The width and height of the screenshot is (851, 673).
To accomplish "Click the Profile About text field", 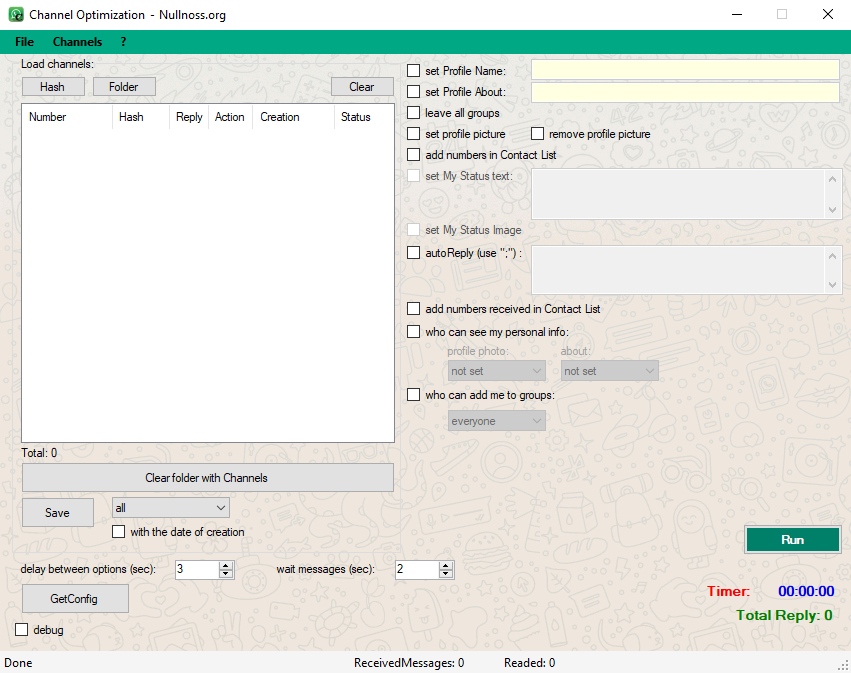I will (x=685, y=92).
